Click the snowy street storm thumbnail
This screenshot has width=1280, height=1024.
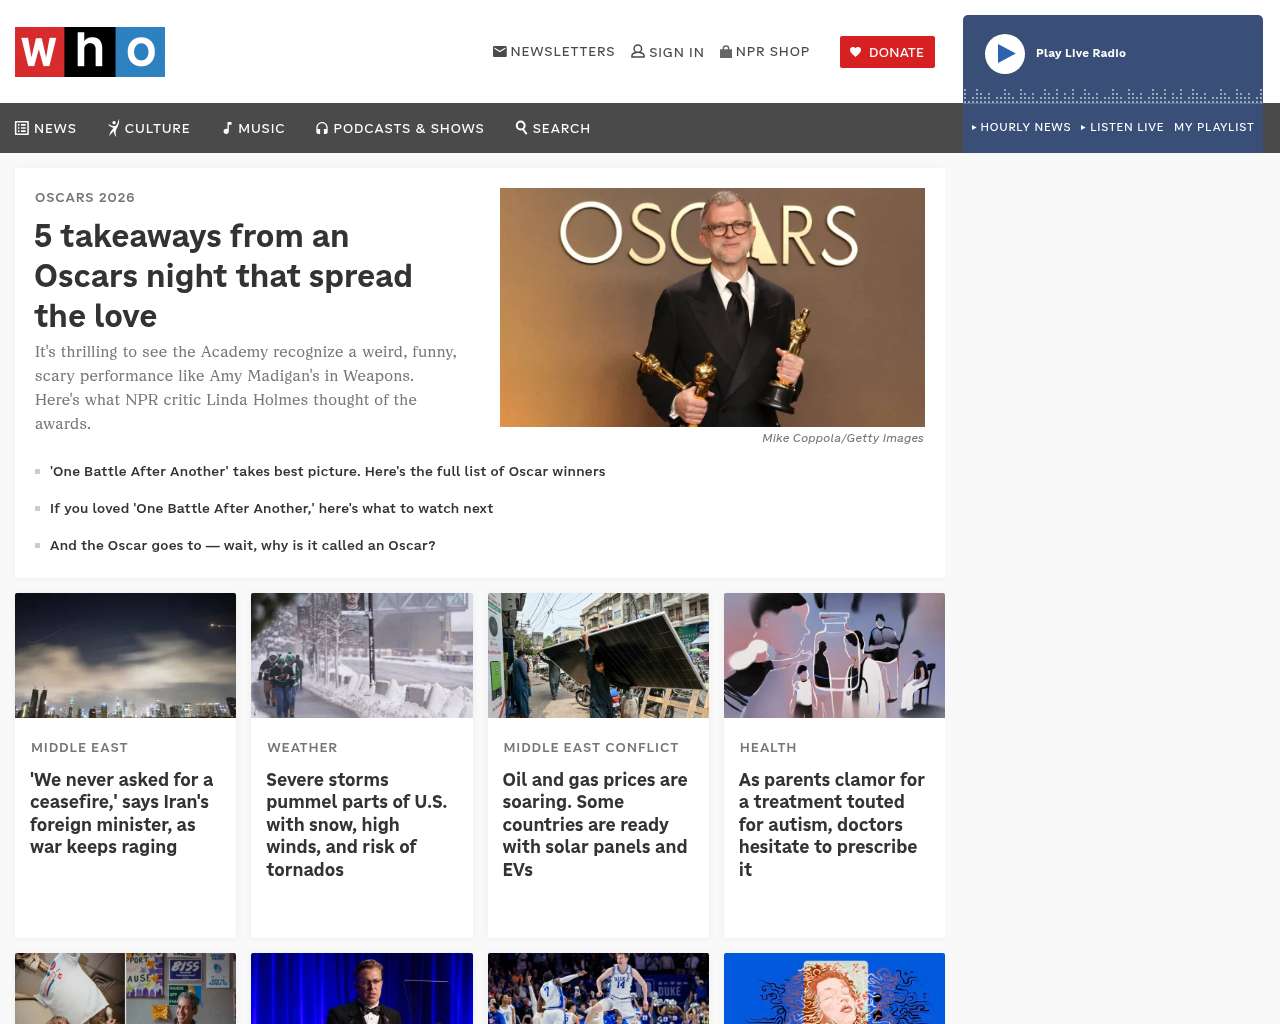click(x=362, y=655)
